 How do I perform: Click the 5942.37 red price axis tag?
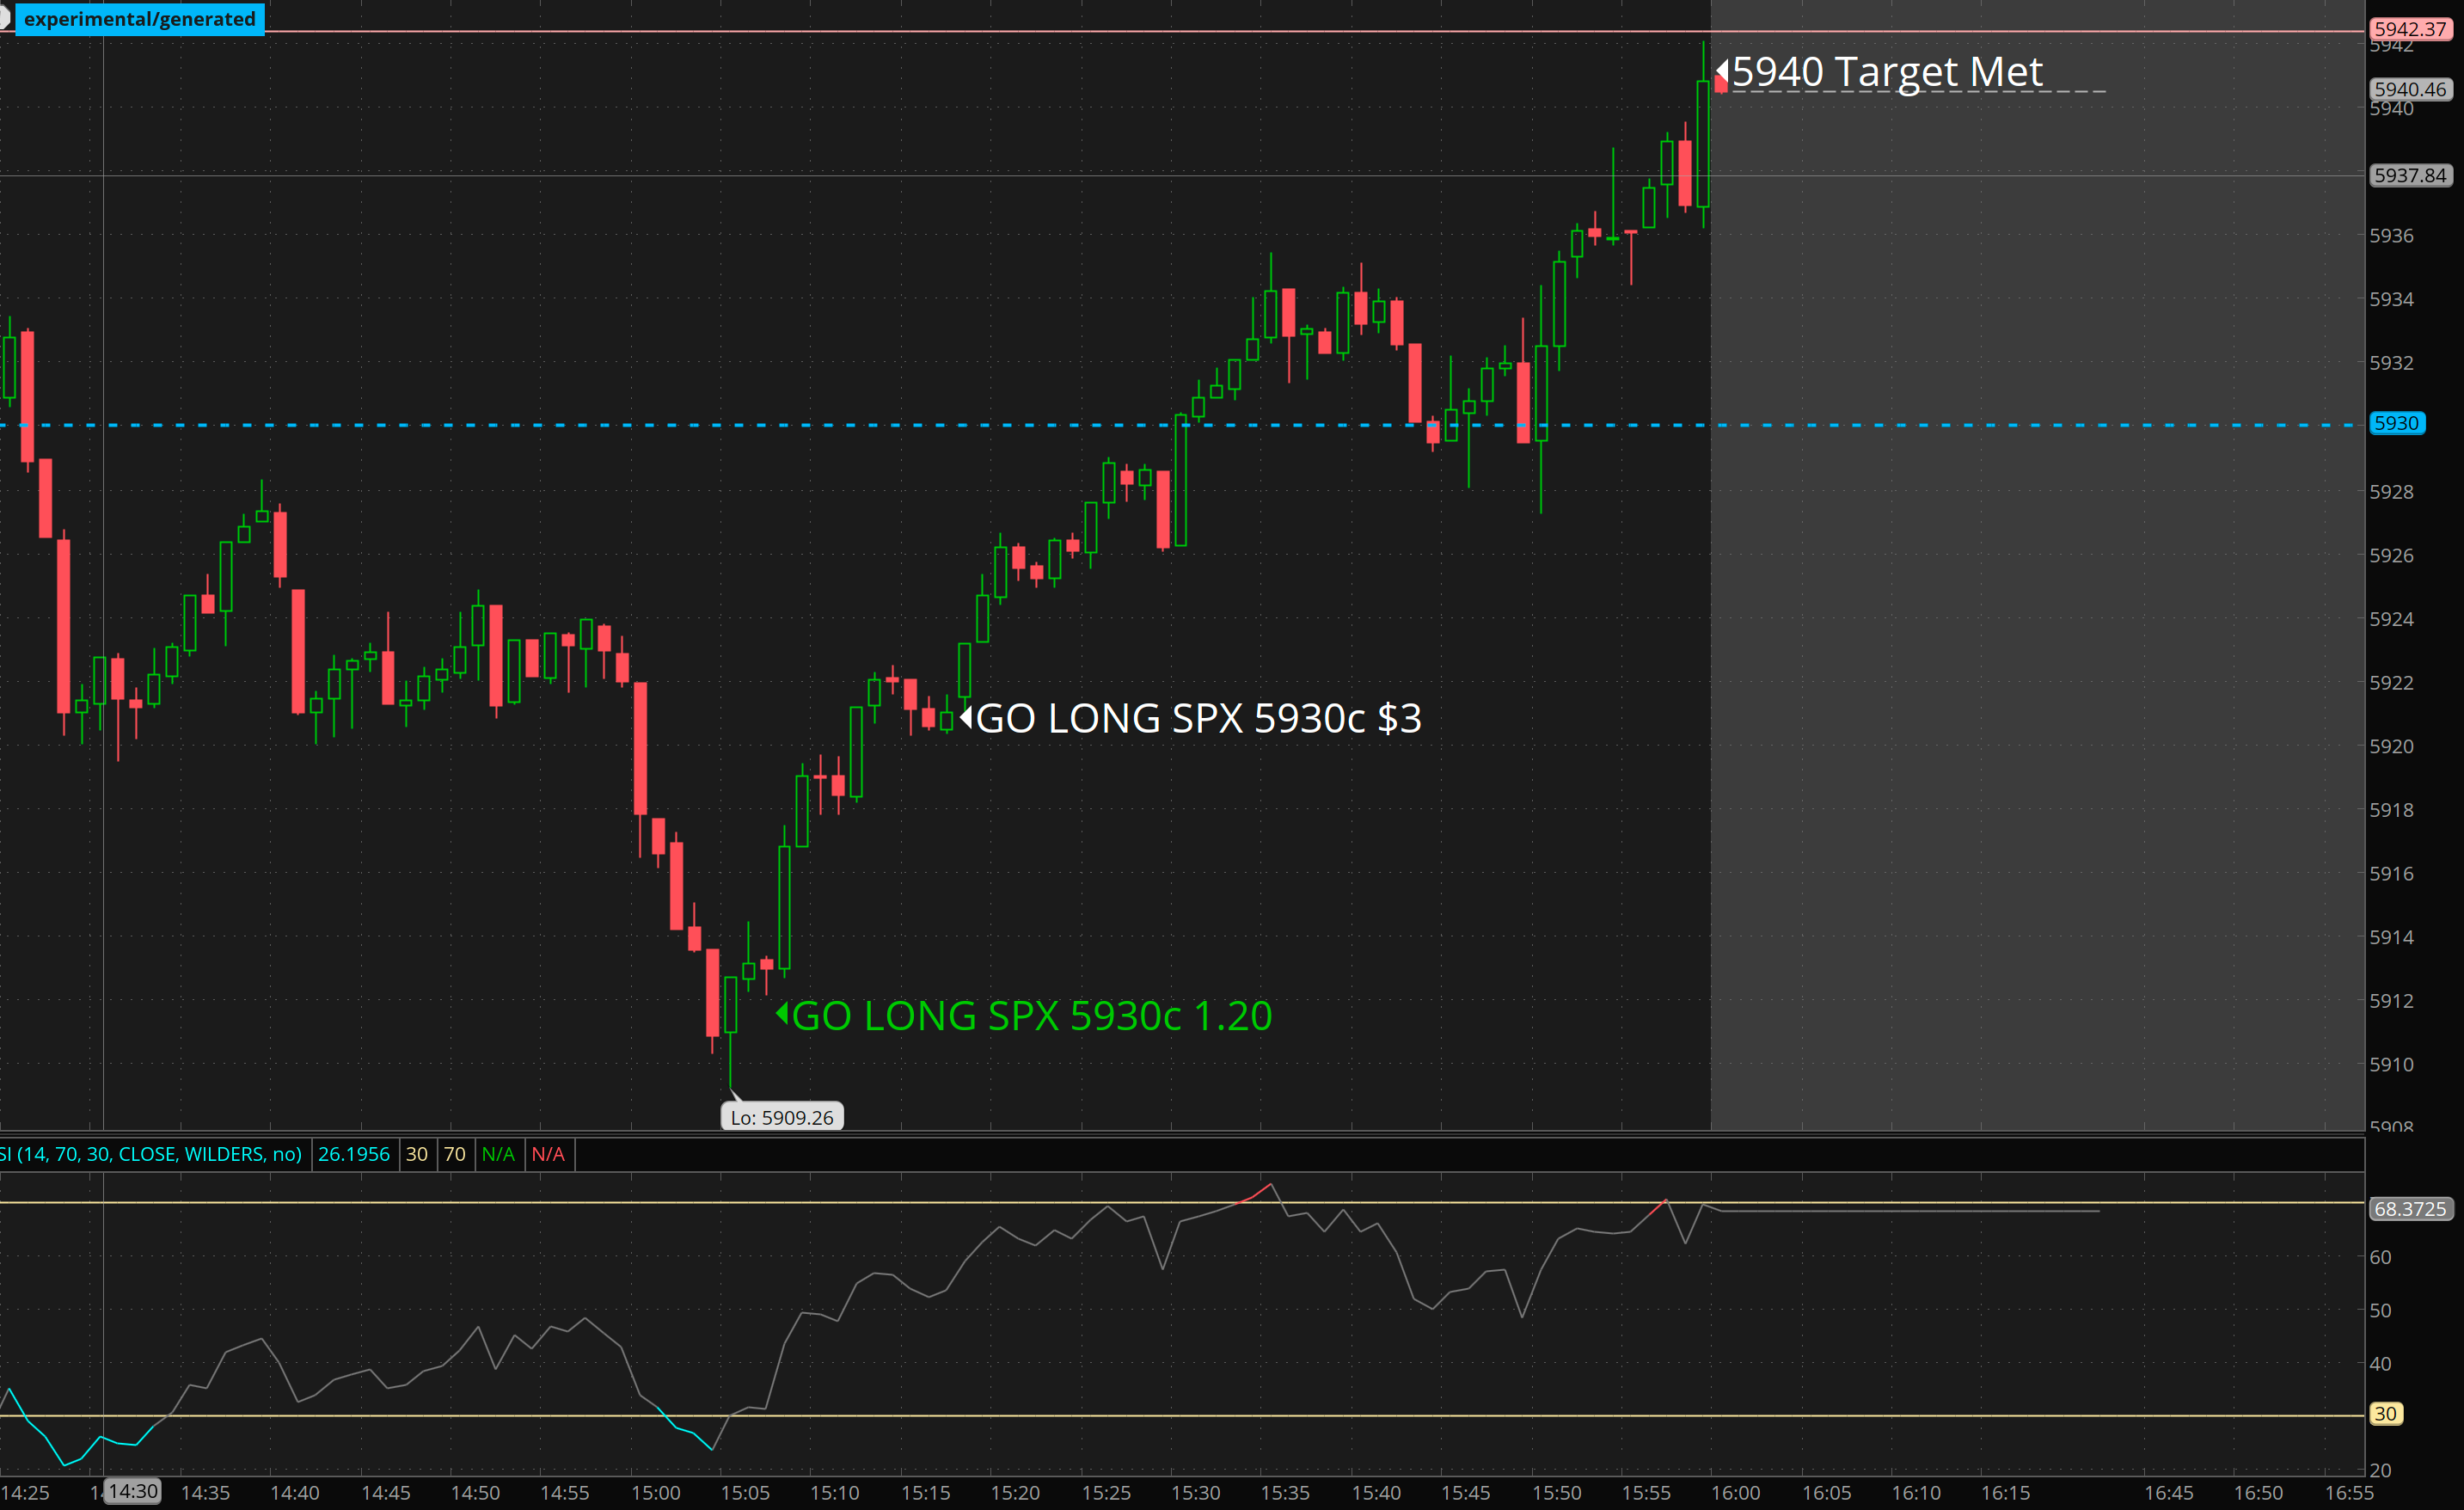(x=2409, y=28)
